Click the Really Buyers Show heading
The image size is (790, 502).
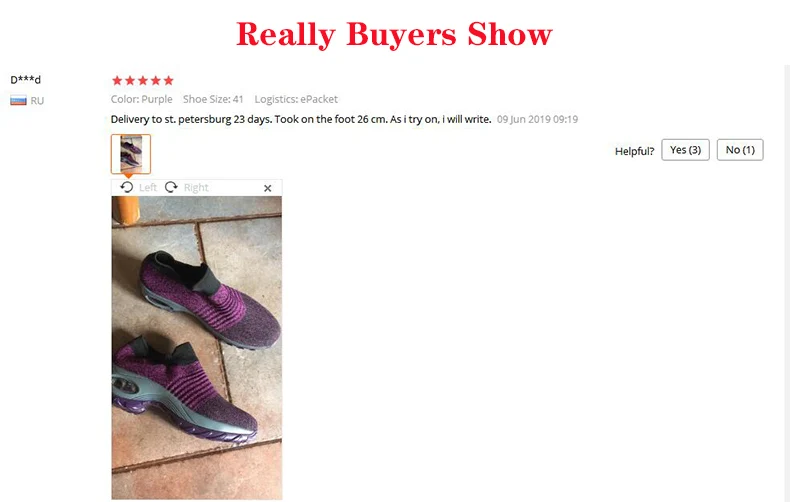tap(394, 34)
